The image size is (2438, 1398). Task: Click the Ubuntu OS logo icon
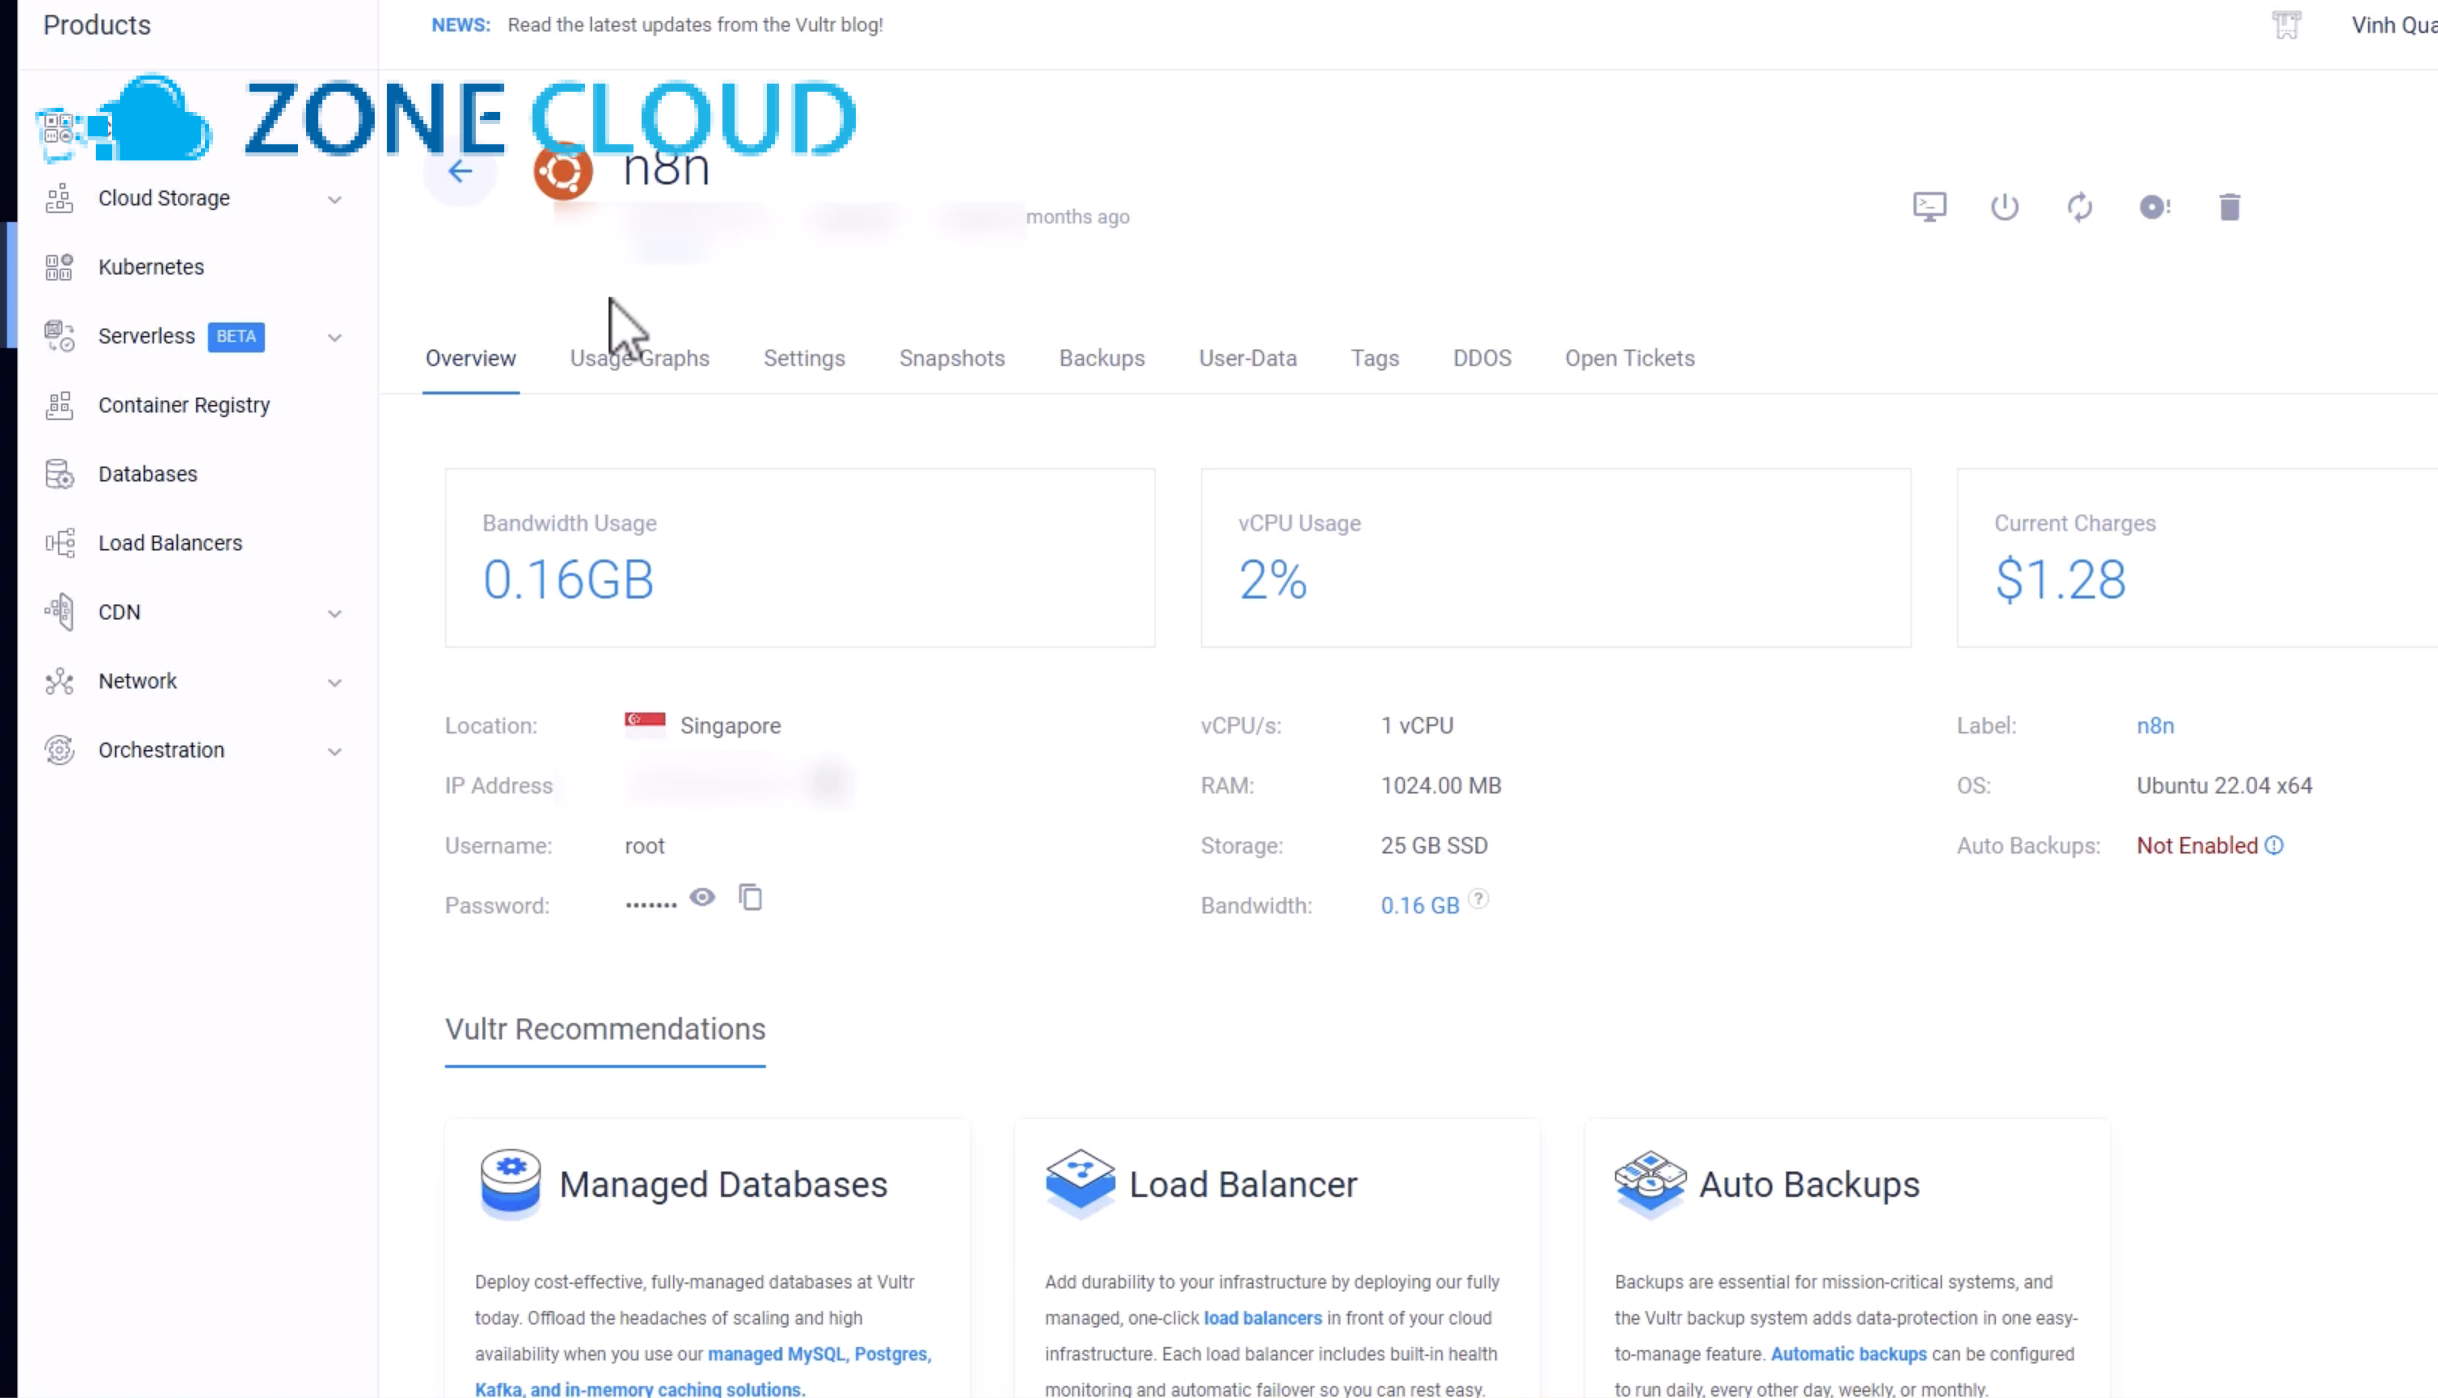tap(563, 171)
